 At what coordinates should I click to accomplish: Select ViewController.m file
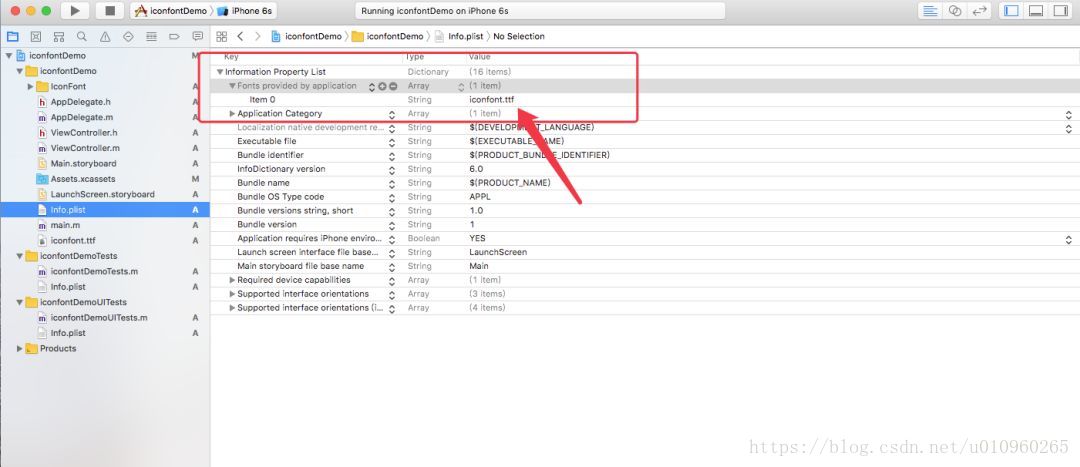(85, 148)
